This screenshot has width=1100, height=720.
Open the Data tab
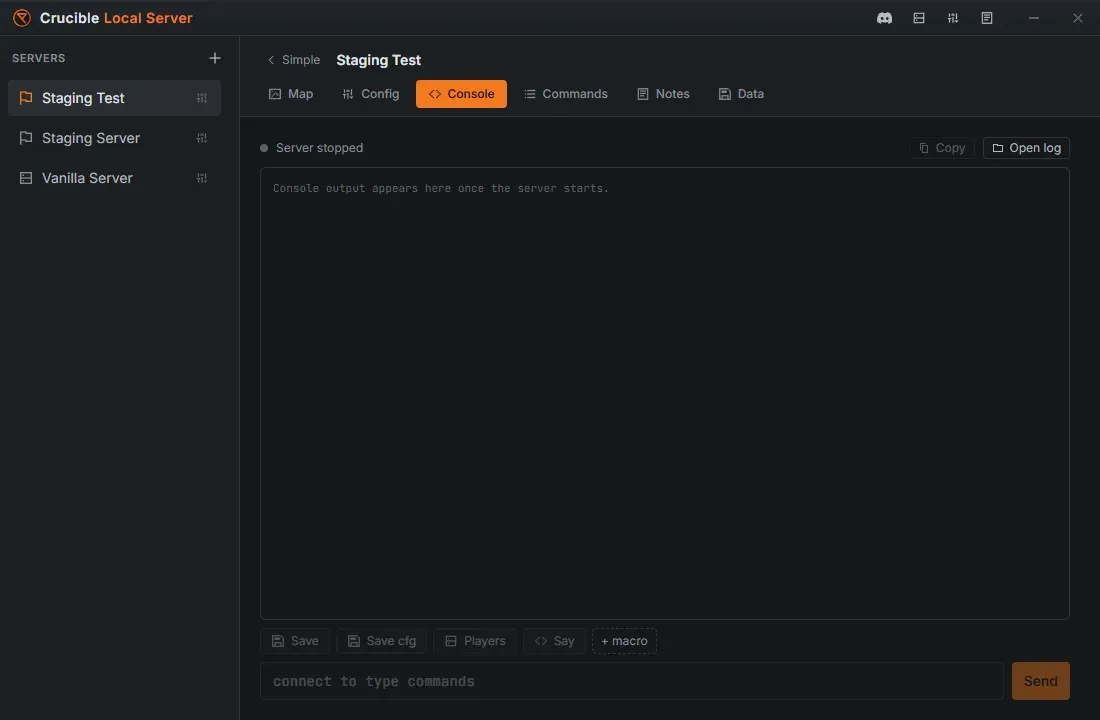(741, 94)
